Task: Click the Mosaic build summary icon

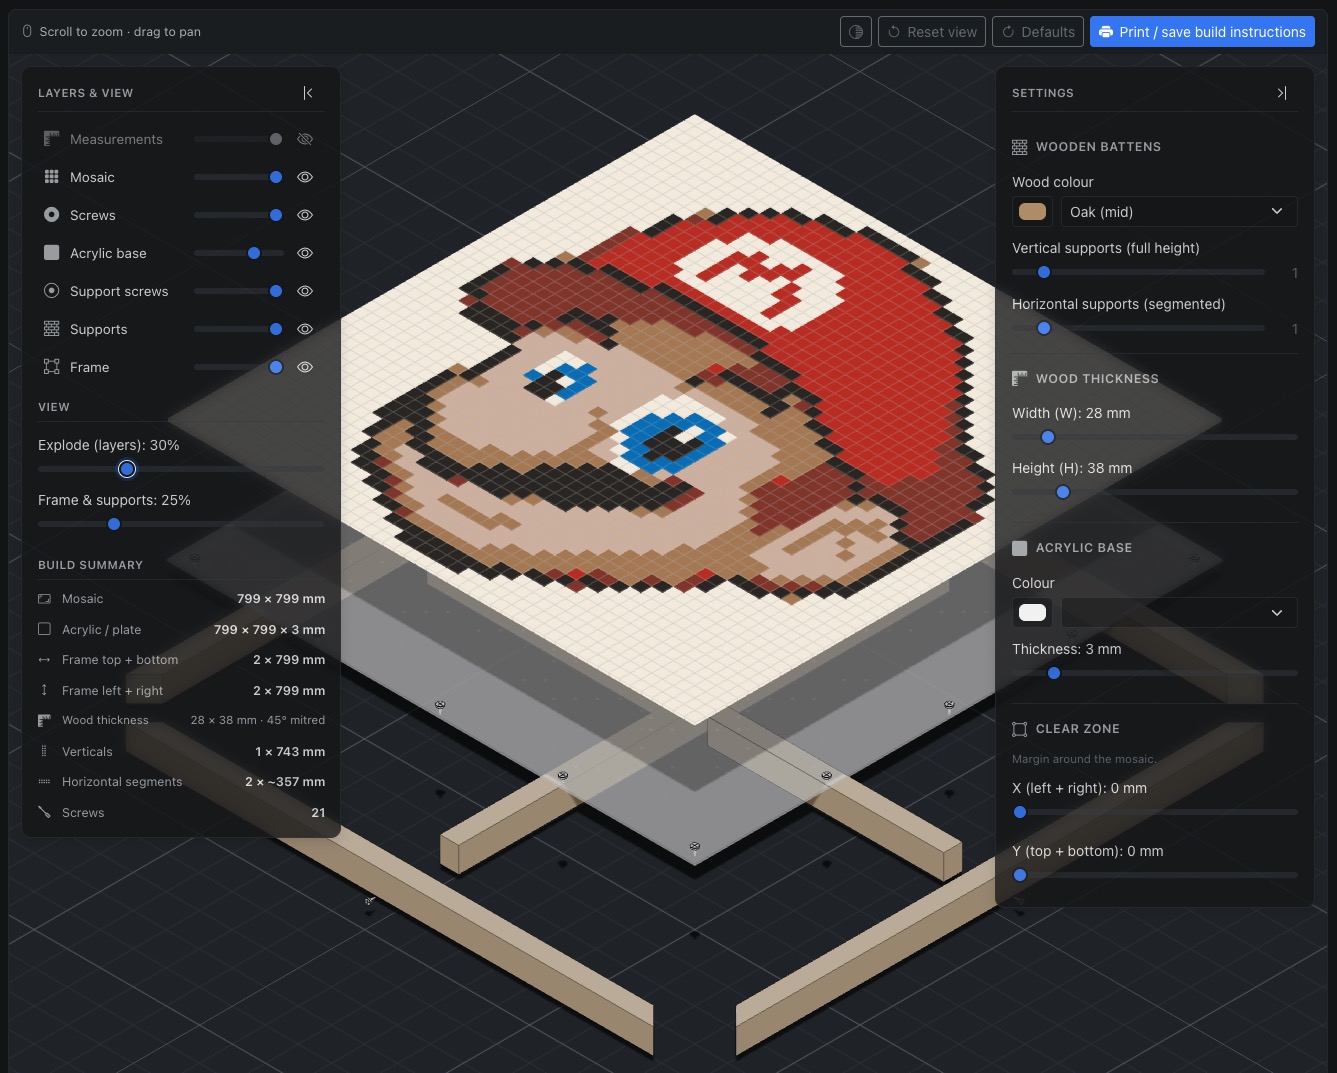Action: 44,599
